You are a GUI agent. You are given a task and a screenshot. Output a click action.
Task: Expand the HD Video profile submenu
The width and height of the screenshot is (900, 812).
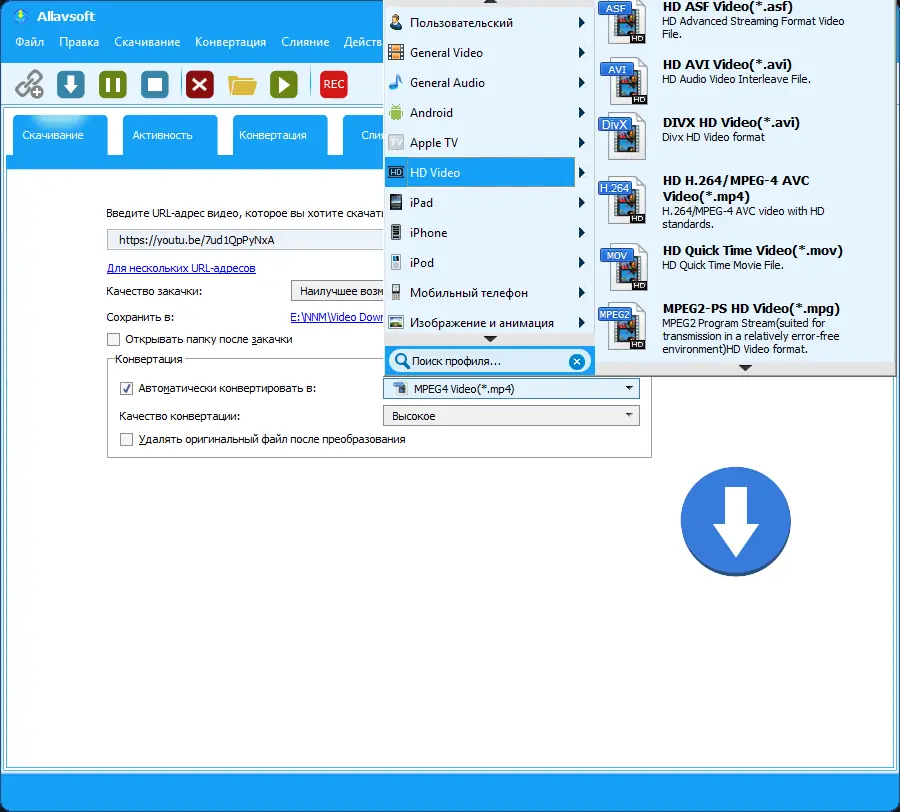tap(480, 172)
